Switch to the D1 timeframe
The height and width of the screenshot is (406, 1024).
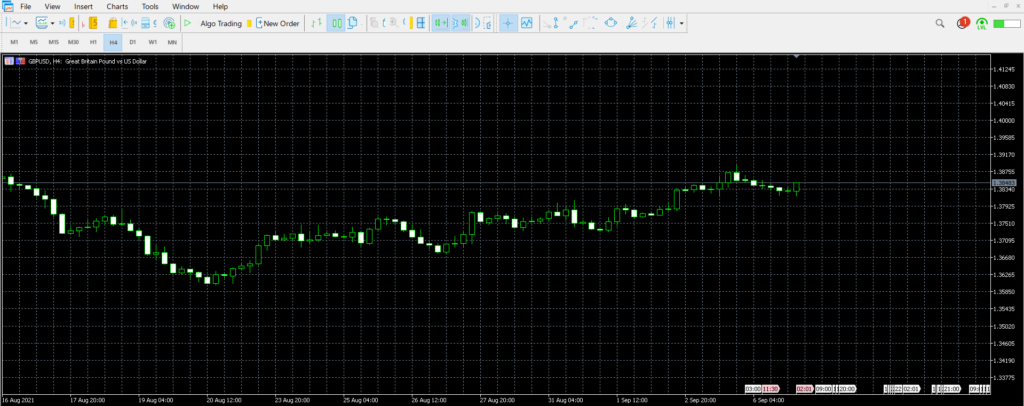[x=133, y=42]
